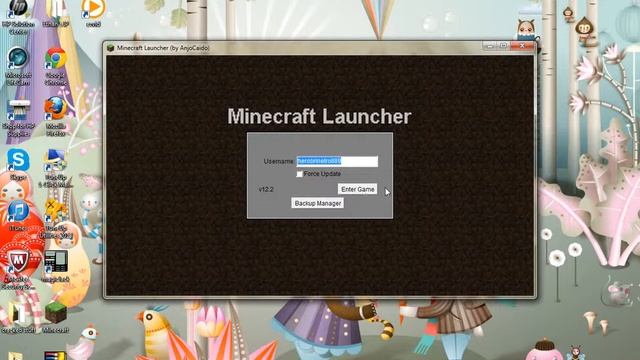This screenshot has height=360, width=640.
Task: Select the Google Chrome desktop shortcut
Action: tap(56, 67)
